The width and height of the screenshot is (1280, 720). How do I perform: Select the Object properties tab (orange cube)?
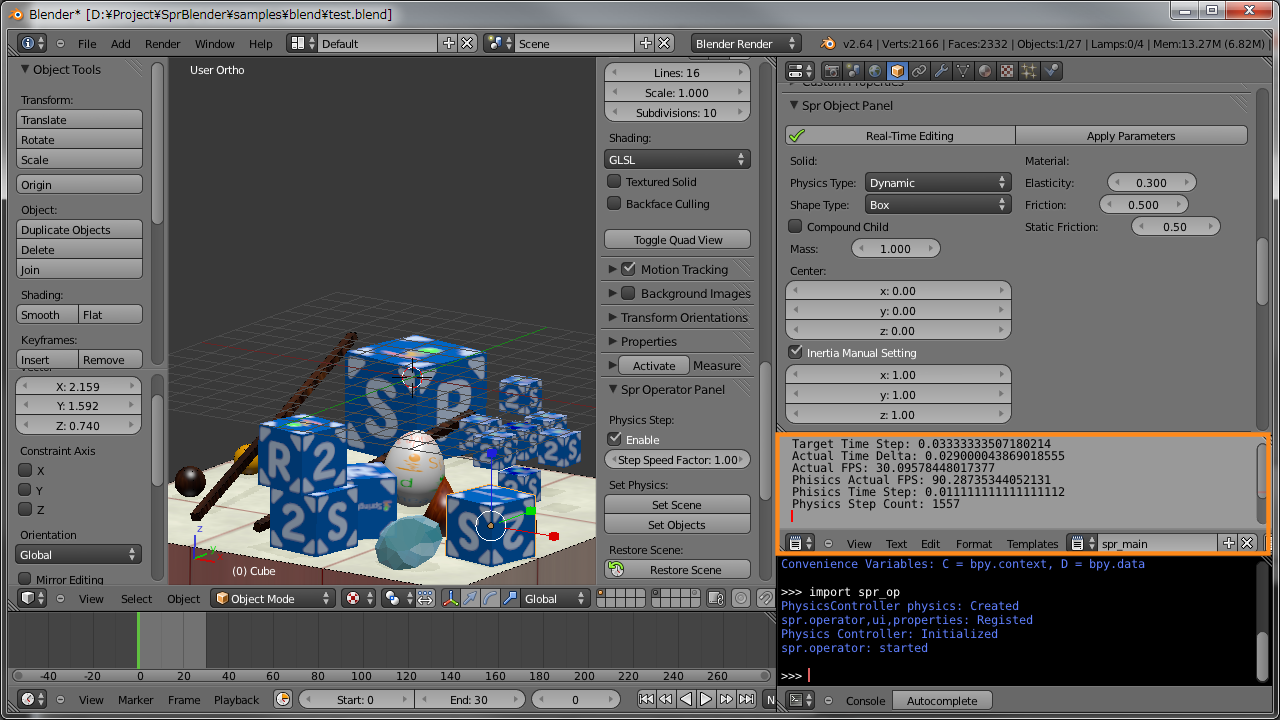click(x=897, y=71)
